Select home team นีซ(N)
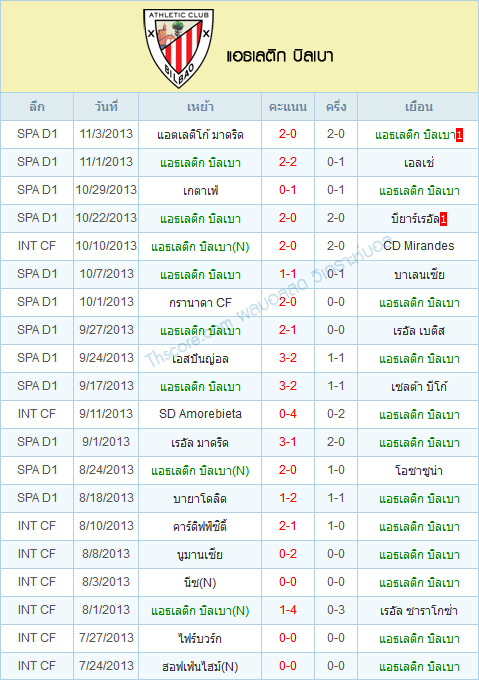Viewport: 479px width, 680px height. 200,582
